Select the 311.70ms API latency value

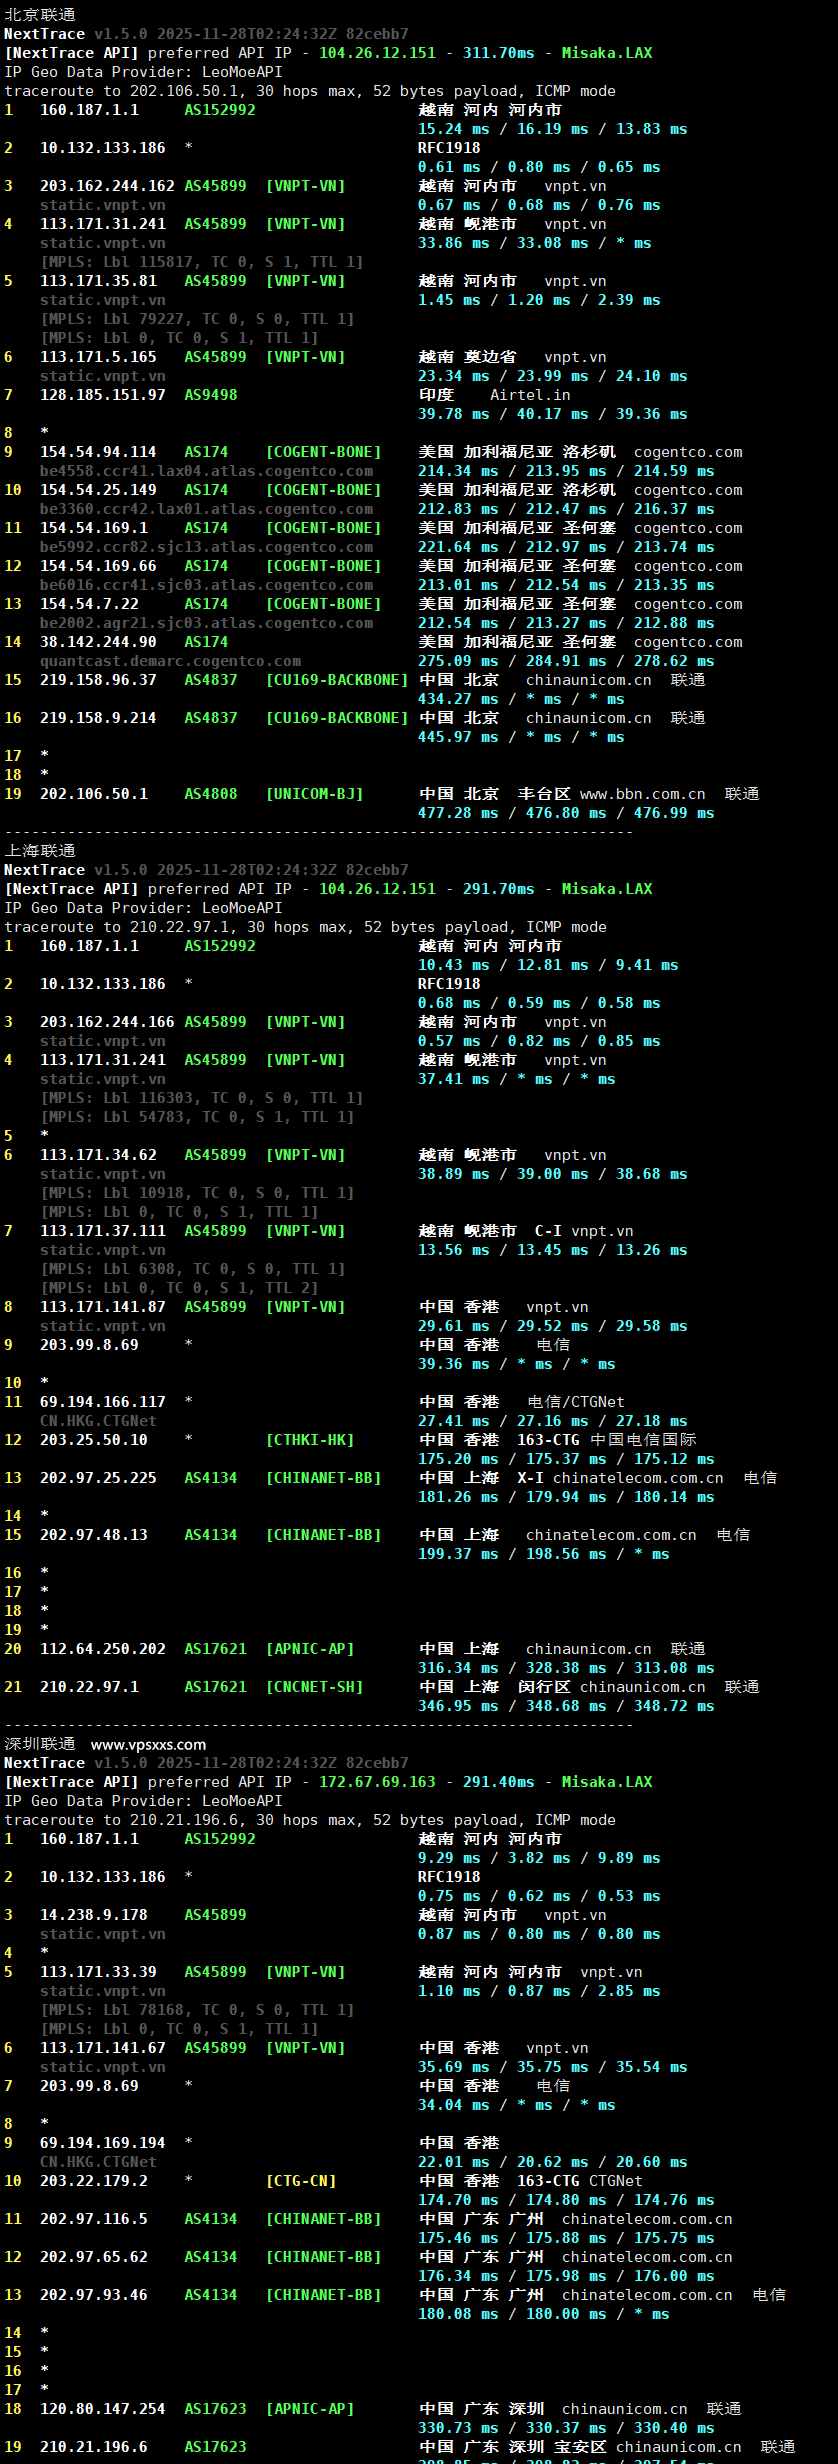499,53
